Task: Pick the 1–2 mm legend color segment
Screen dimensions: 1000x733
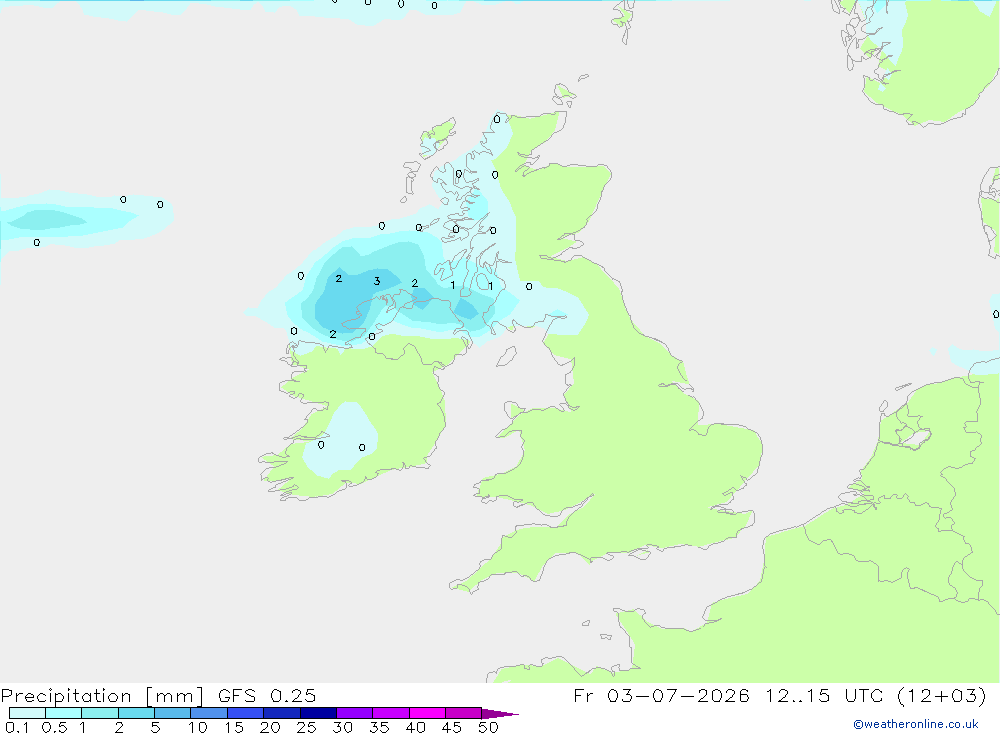Action: (x=100, y=713)
